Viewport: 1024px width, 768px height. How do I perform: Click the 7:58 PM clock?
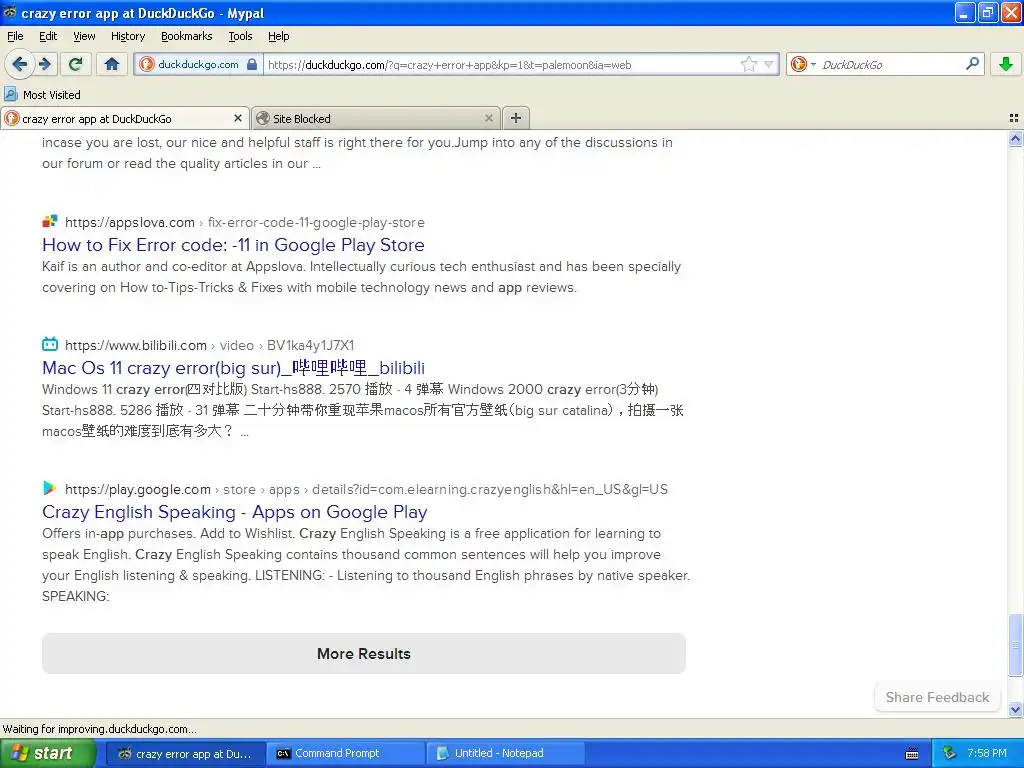click(x=986, y=753)
